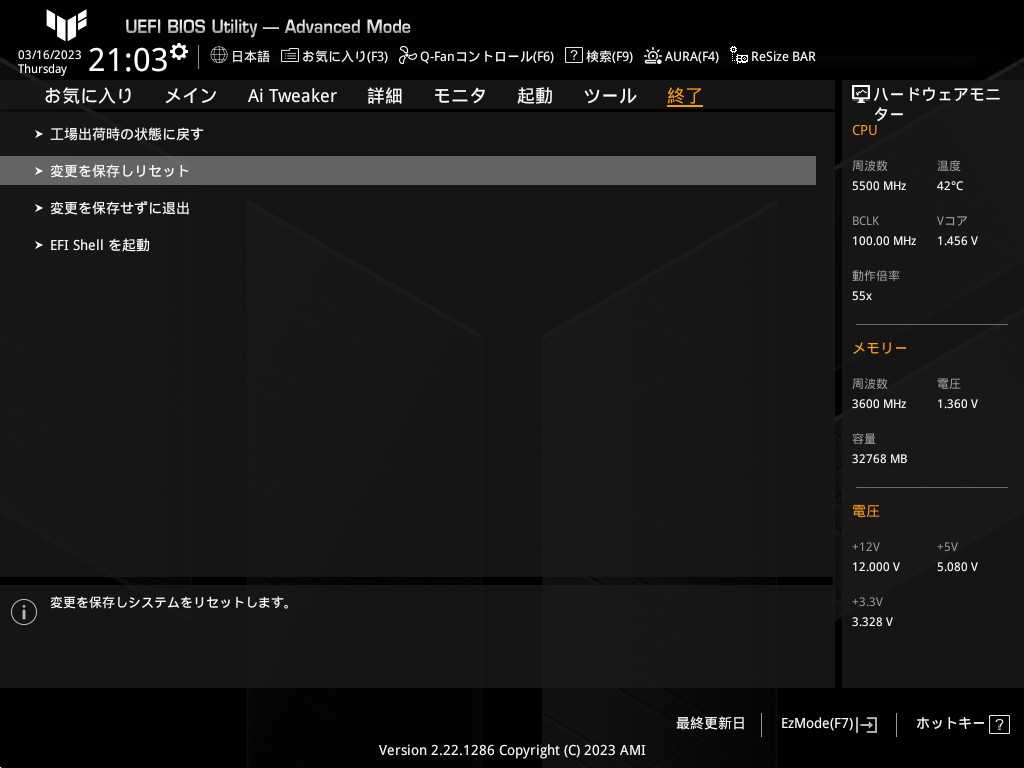This screenshot has height=768, width=1024.
Task: Click the メモリー section heading
Action: (x=879, y=348)
